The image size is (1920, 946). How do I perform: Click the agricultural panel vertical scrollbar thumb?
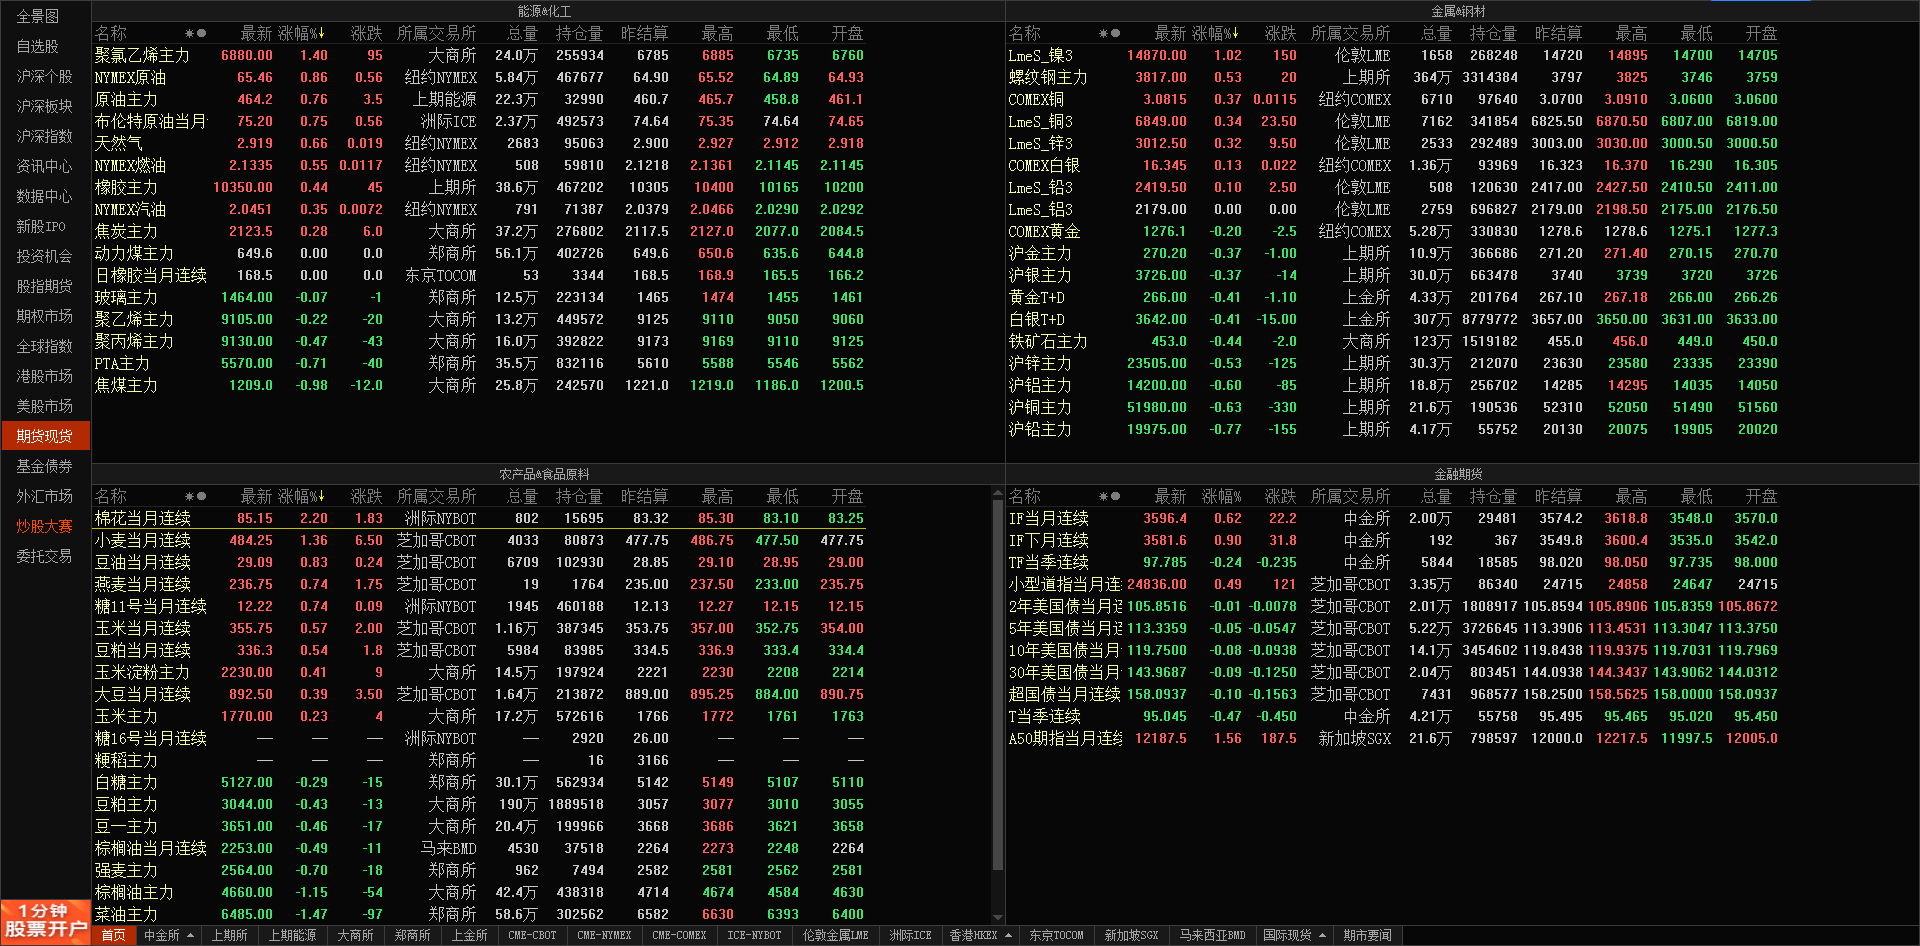[x=997, y=680]
